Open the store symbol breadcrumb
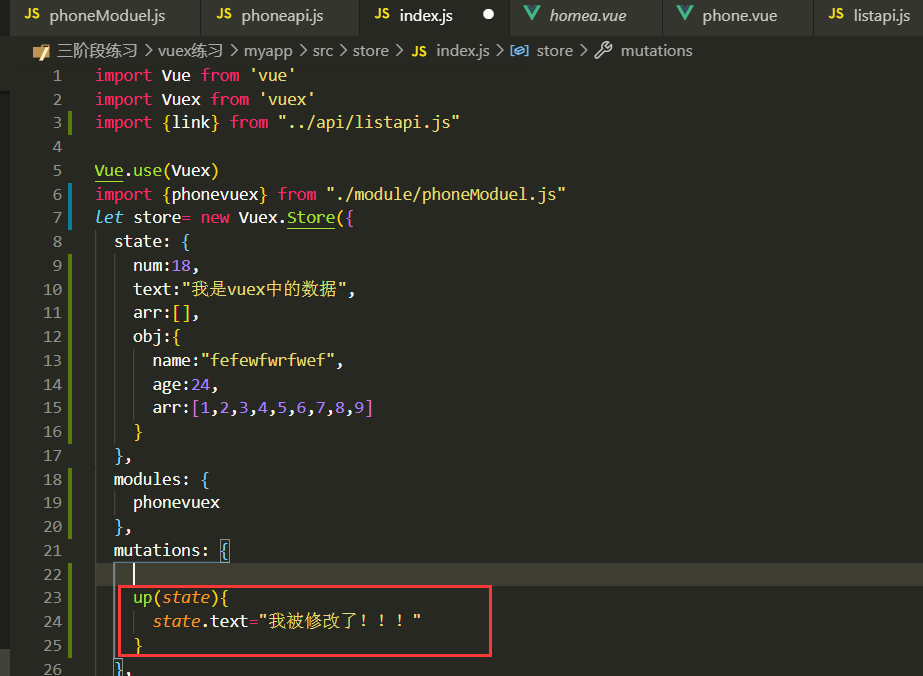The image size is (923, 676). 555,51
